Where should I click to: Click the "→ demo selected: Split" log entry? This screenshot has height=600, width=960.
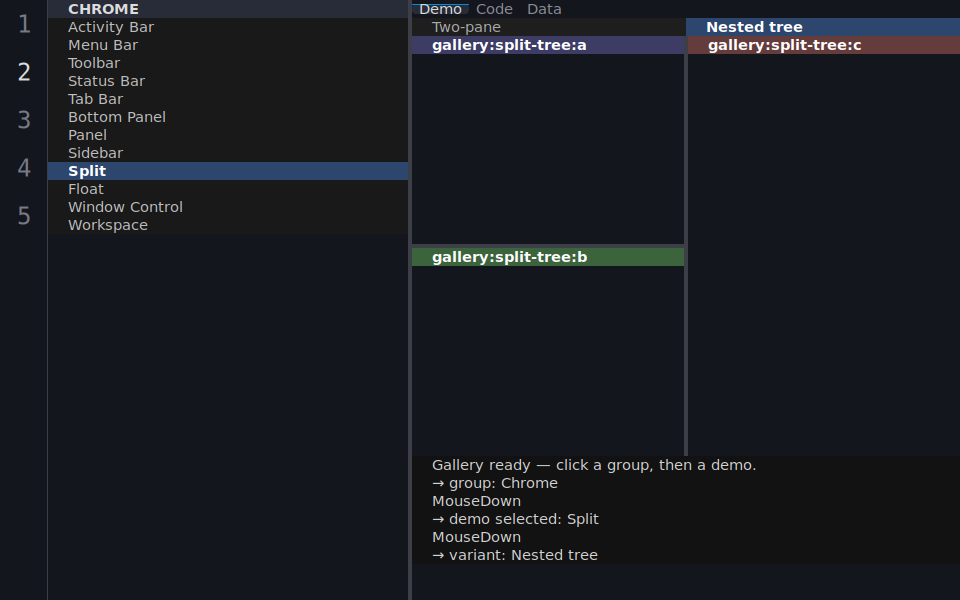click(x=686, y=519)
